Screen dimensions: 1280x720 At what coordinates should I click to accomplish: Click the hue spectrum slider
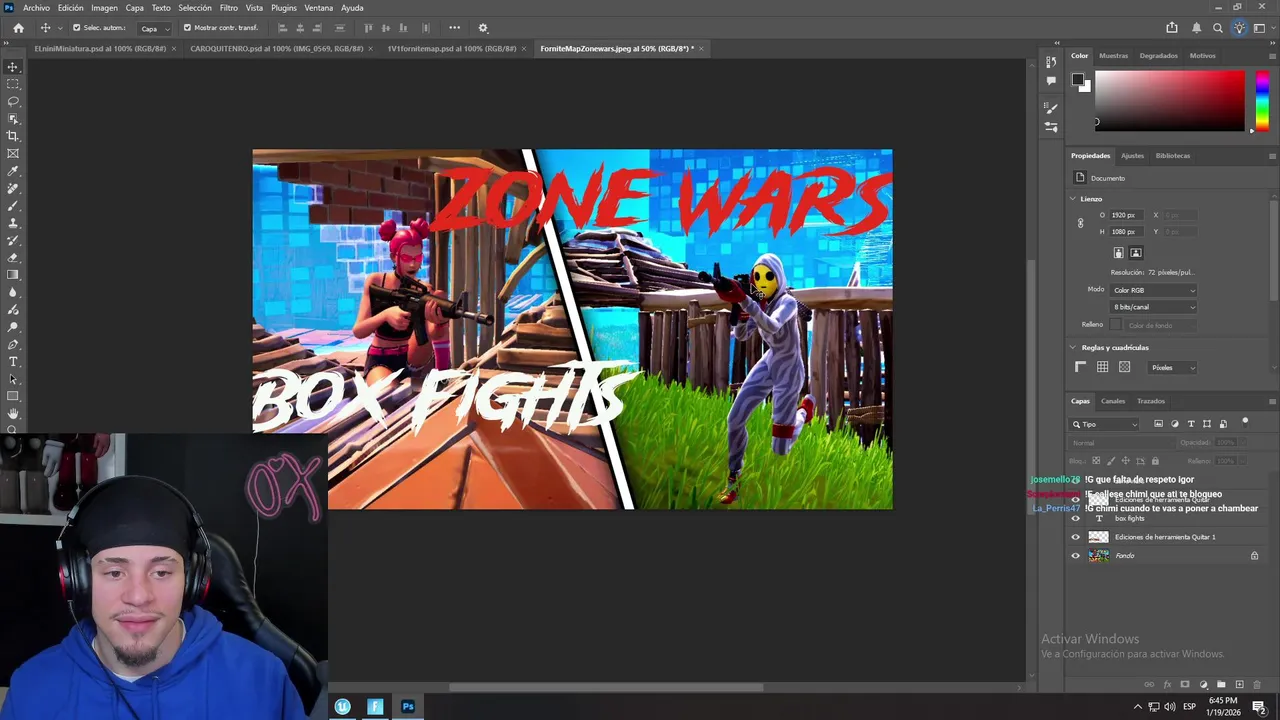coord(1262,101)
